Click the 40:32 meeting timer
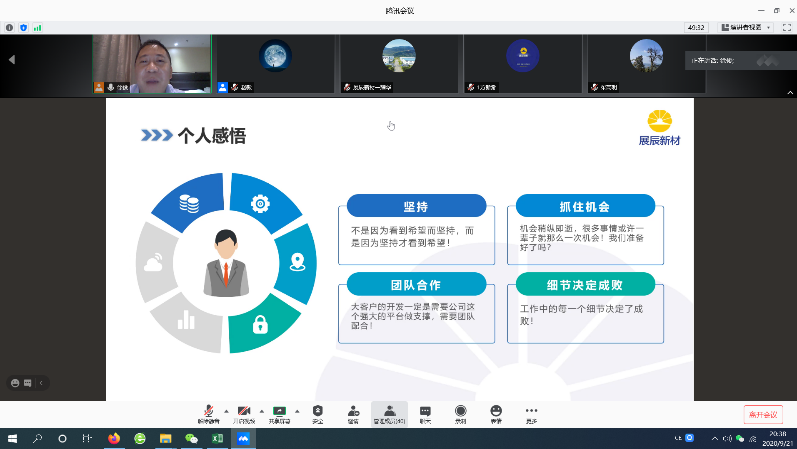Viewport: 797px width, 449px height. point(696,27)
